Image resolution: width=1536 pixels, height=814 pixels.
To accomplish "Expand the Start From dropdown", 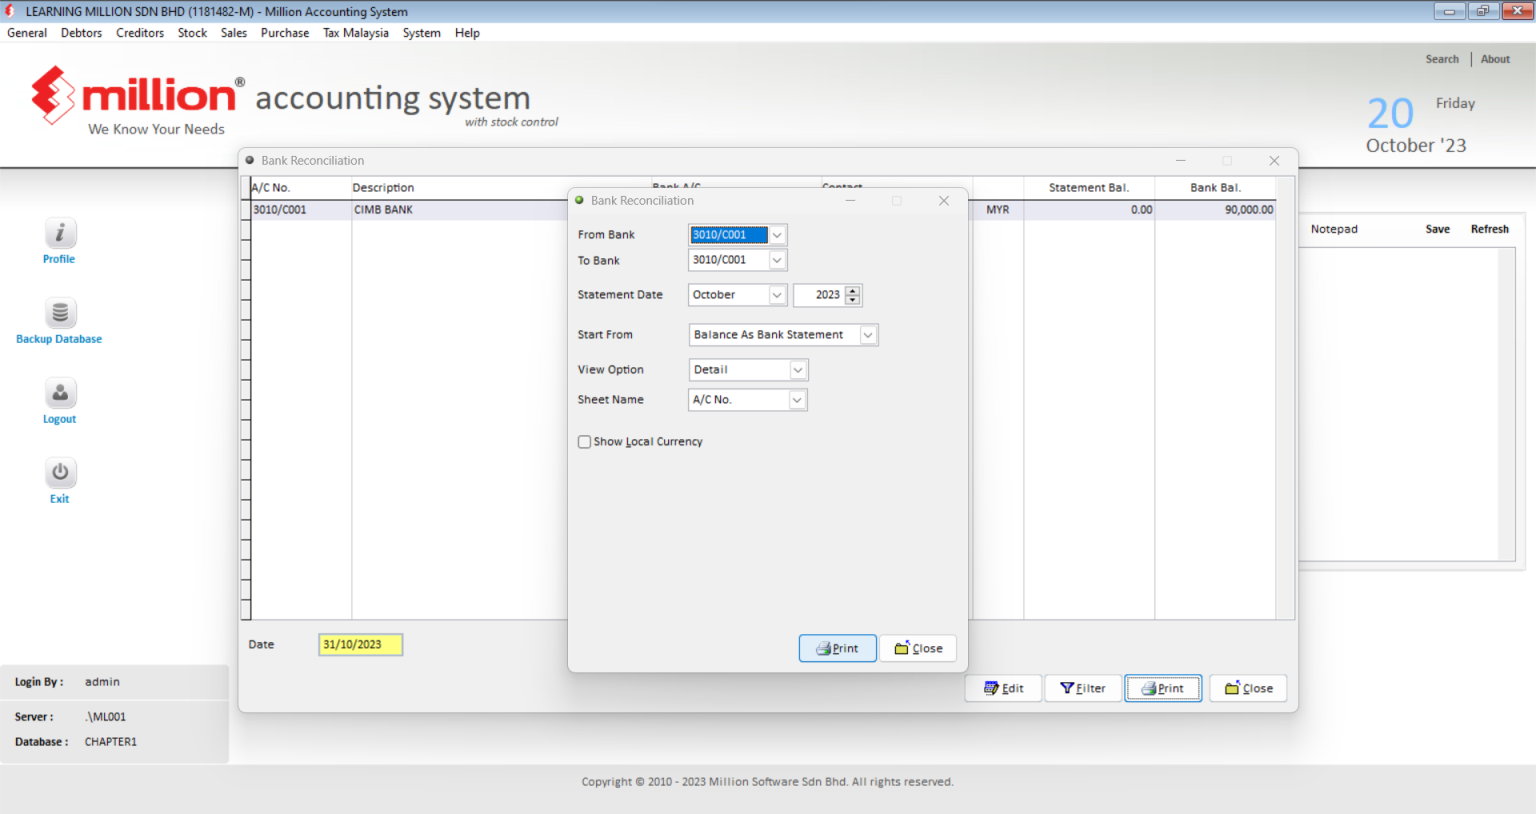I will coord(868,334).
